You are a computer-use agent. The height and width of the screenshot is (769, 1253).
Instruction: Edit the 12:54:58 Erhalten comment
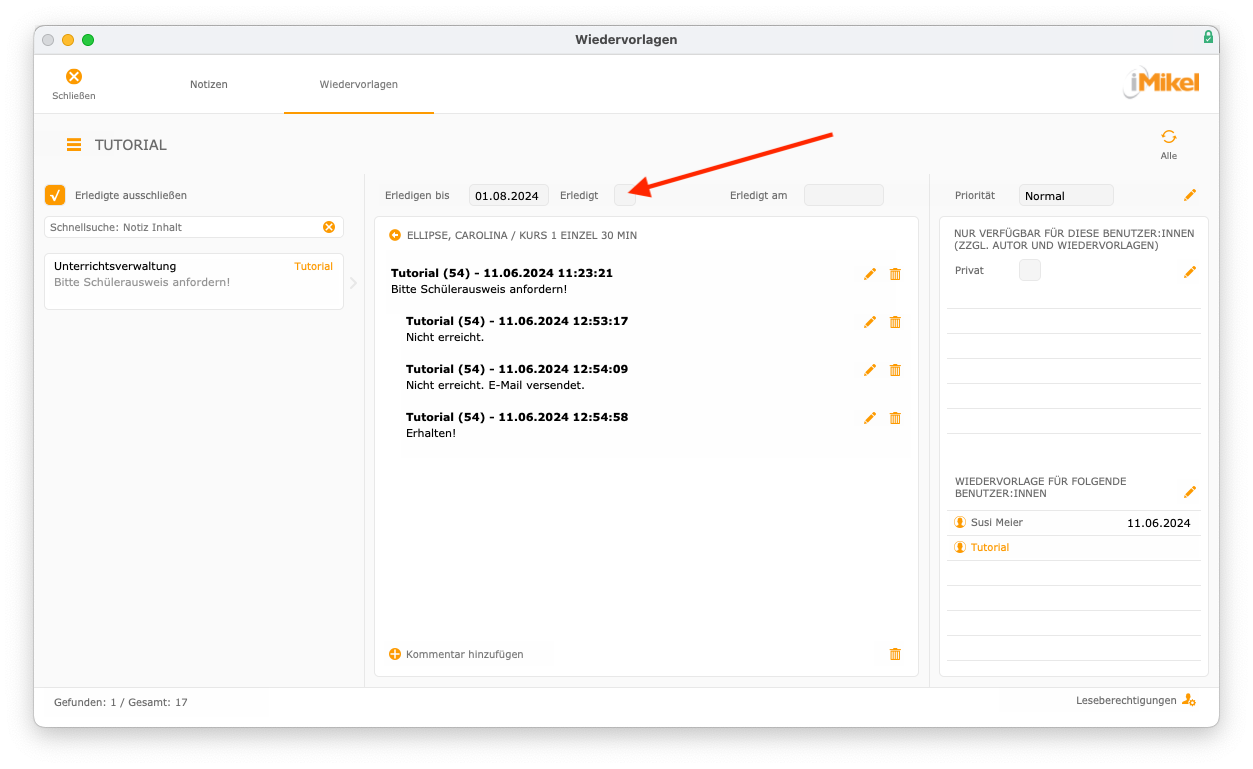tap(870, 418)
